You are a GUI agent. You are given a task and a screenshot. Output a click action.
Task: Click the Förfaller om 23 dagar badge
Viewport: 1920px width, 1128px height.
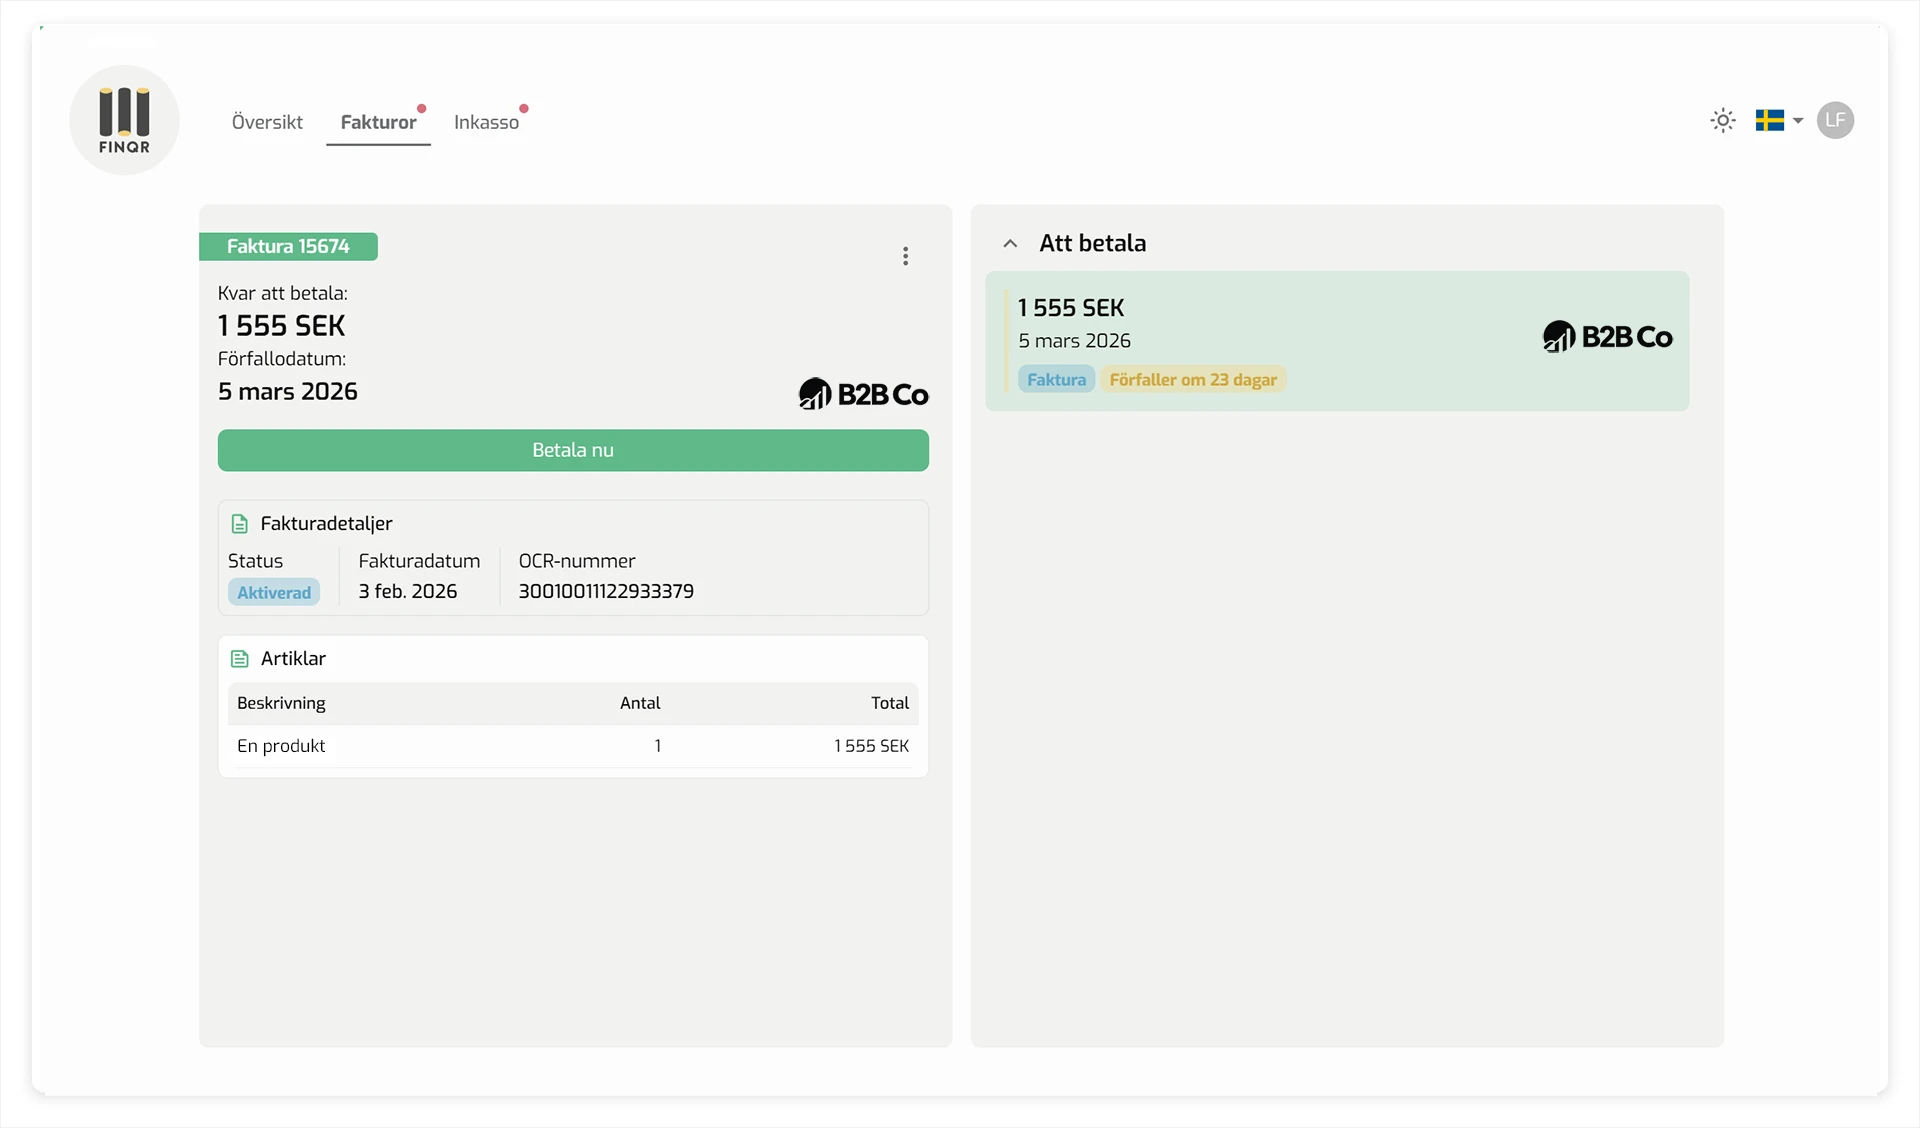coord(1192,380)
